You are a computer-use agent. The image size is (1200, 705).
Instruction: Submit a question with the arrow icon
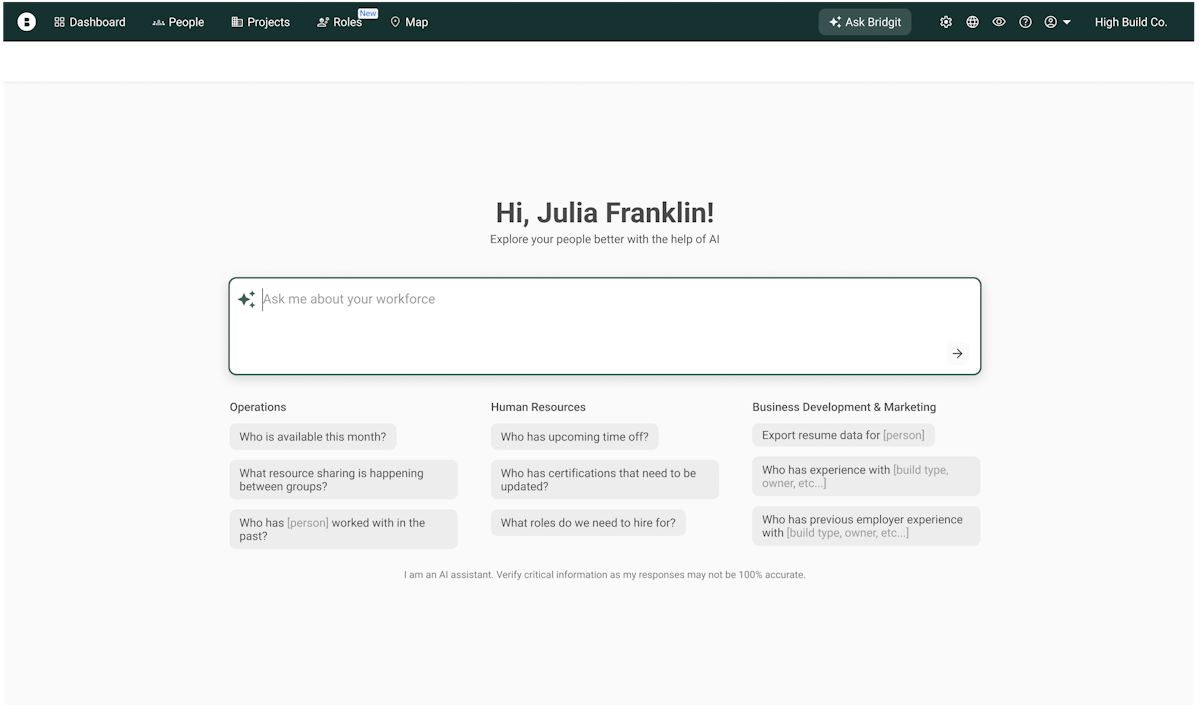point(957,353)
